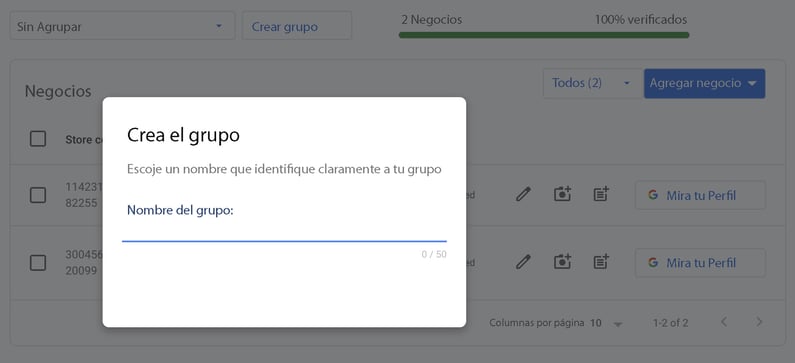This screenshot has height=363, width=795.
Task: Open Columnas por página dropdown
Action: click(607, 323)
